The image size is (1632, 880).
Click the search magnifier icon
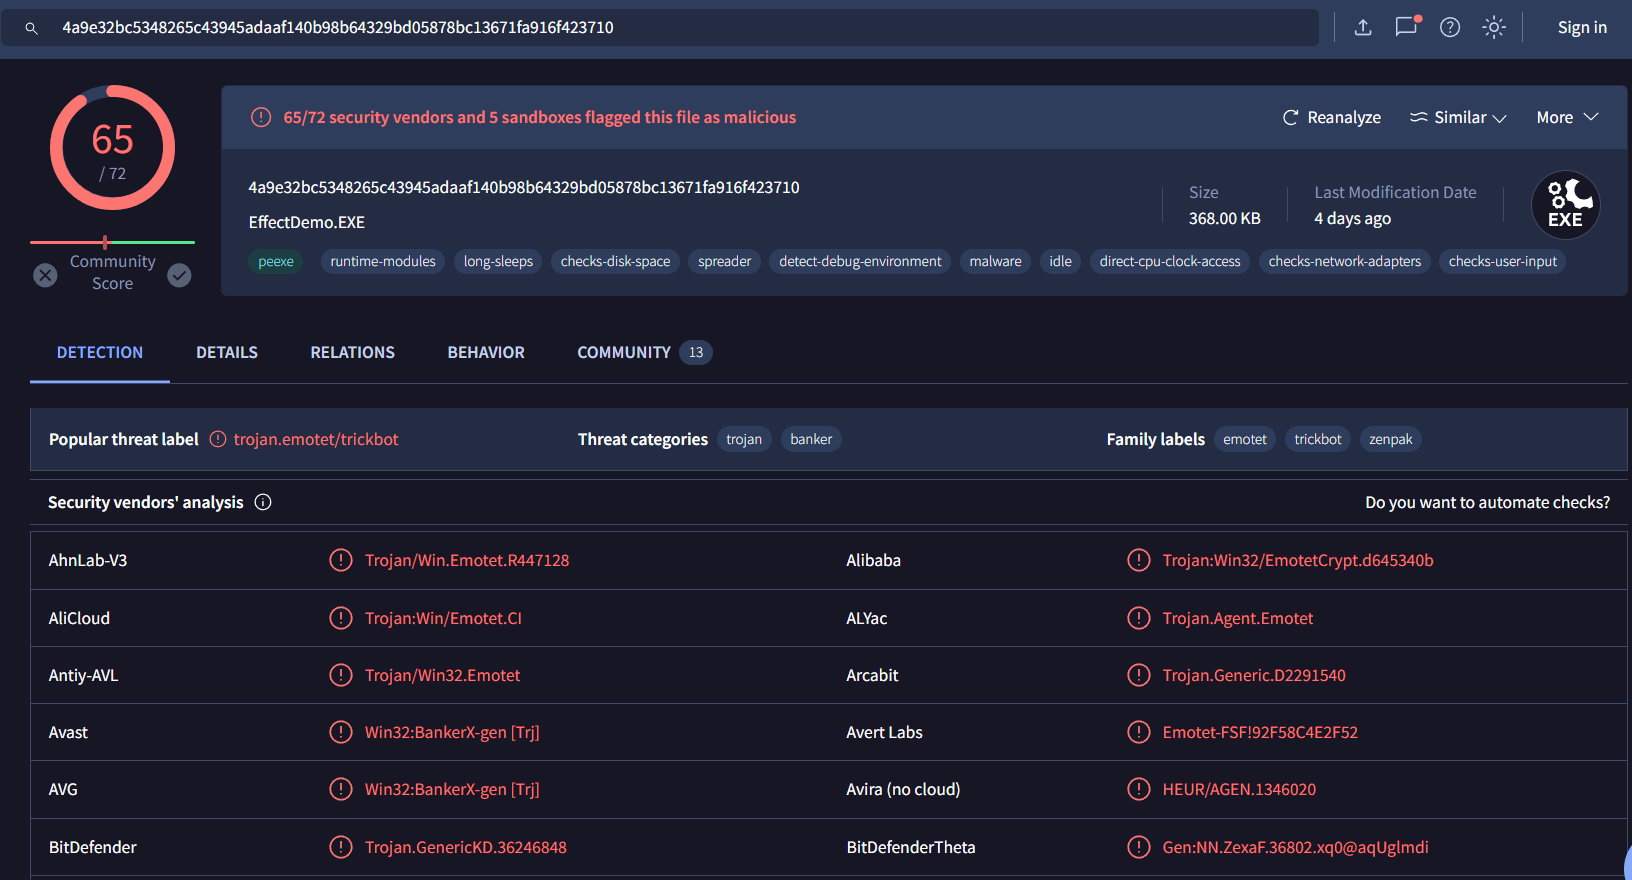32,28
